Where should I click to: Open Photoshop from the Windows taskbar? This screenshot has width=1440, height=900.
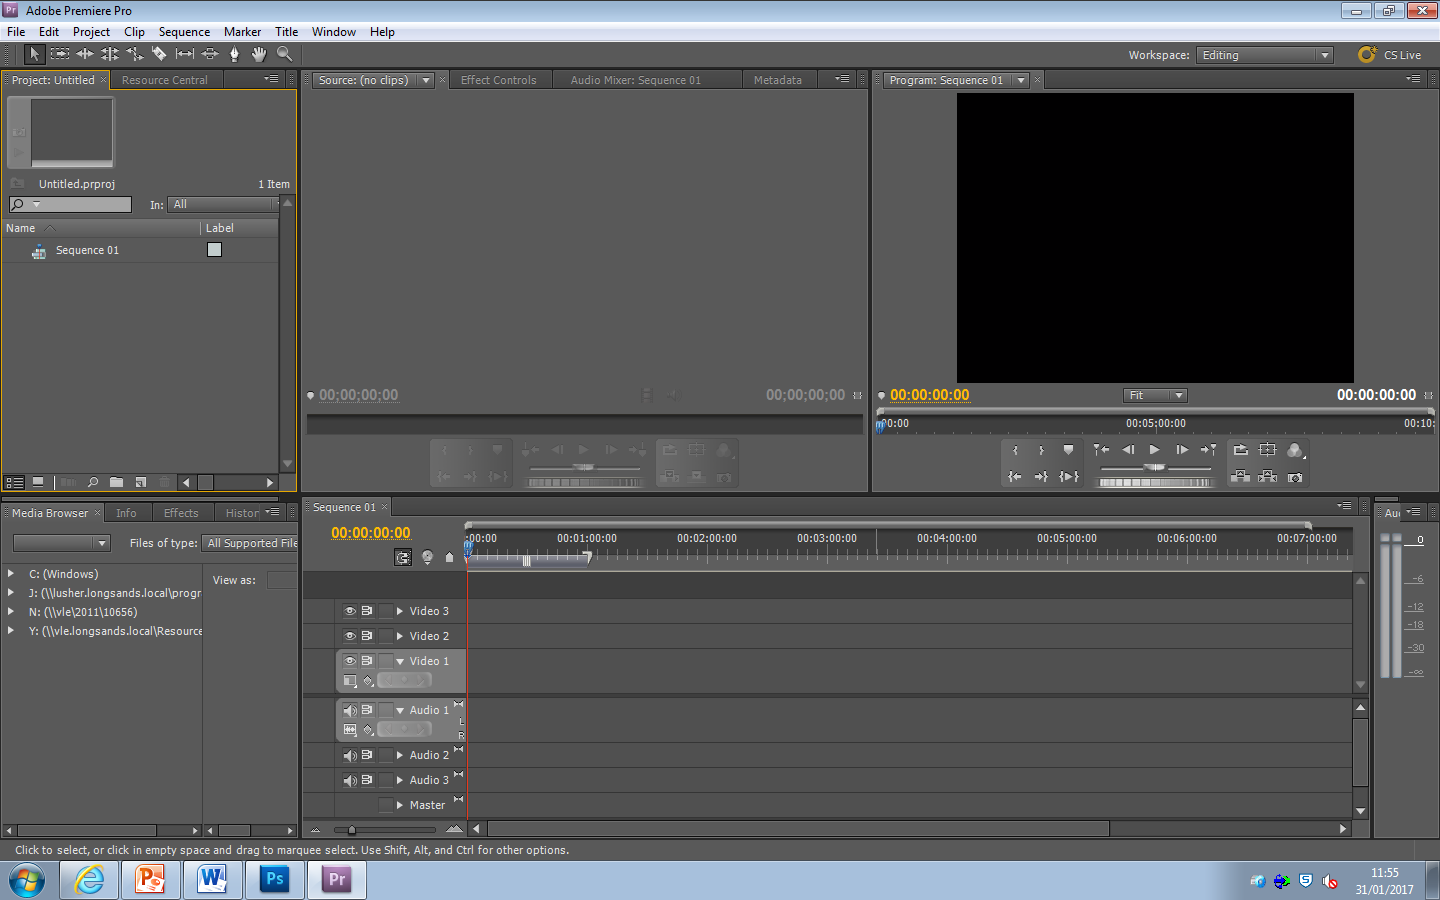point(274,880)
